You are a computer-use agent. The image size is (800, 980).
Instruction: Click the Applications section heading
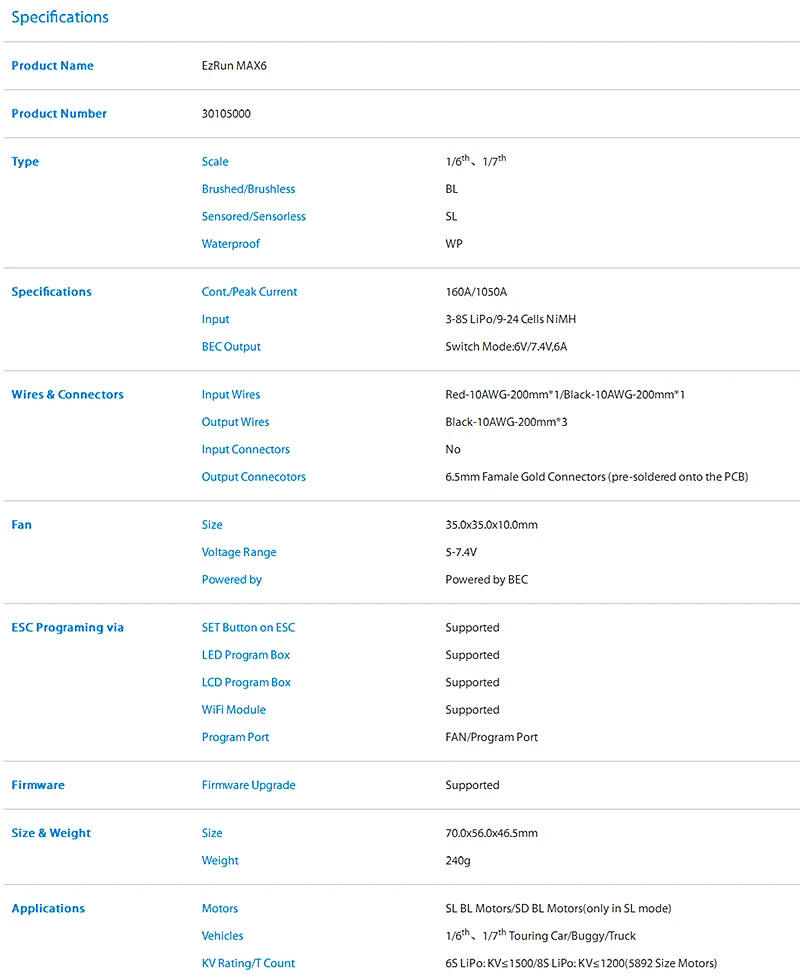click(48, 909)
